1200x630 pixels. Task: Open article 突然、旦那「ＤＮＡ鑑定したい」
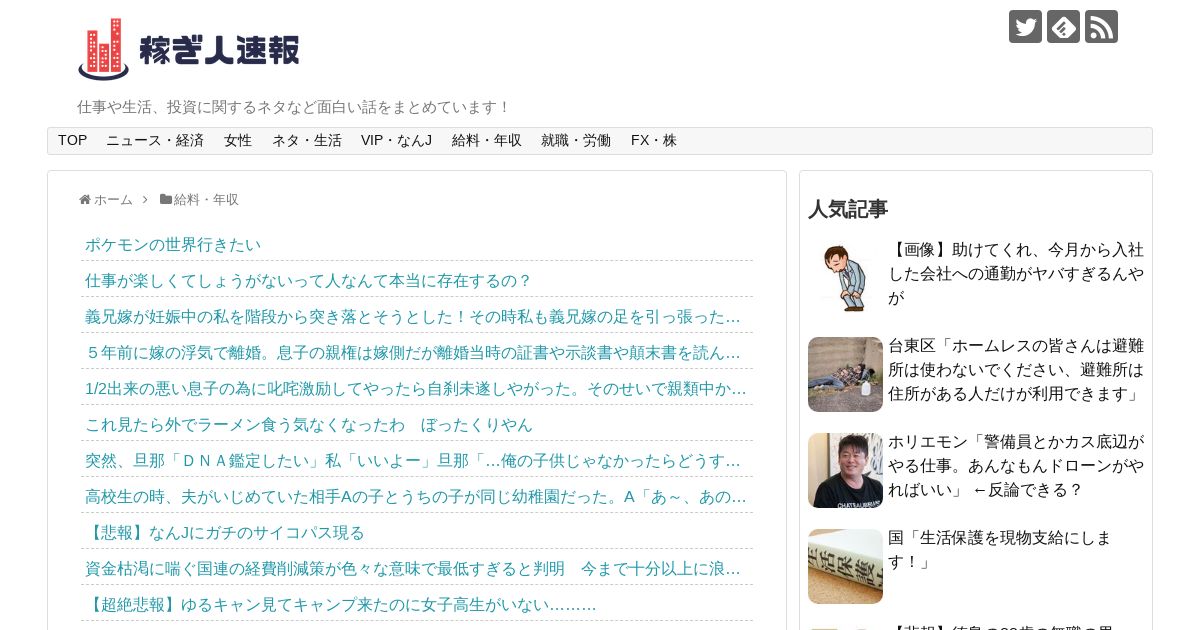[413, 461]
